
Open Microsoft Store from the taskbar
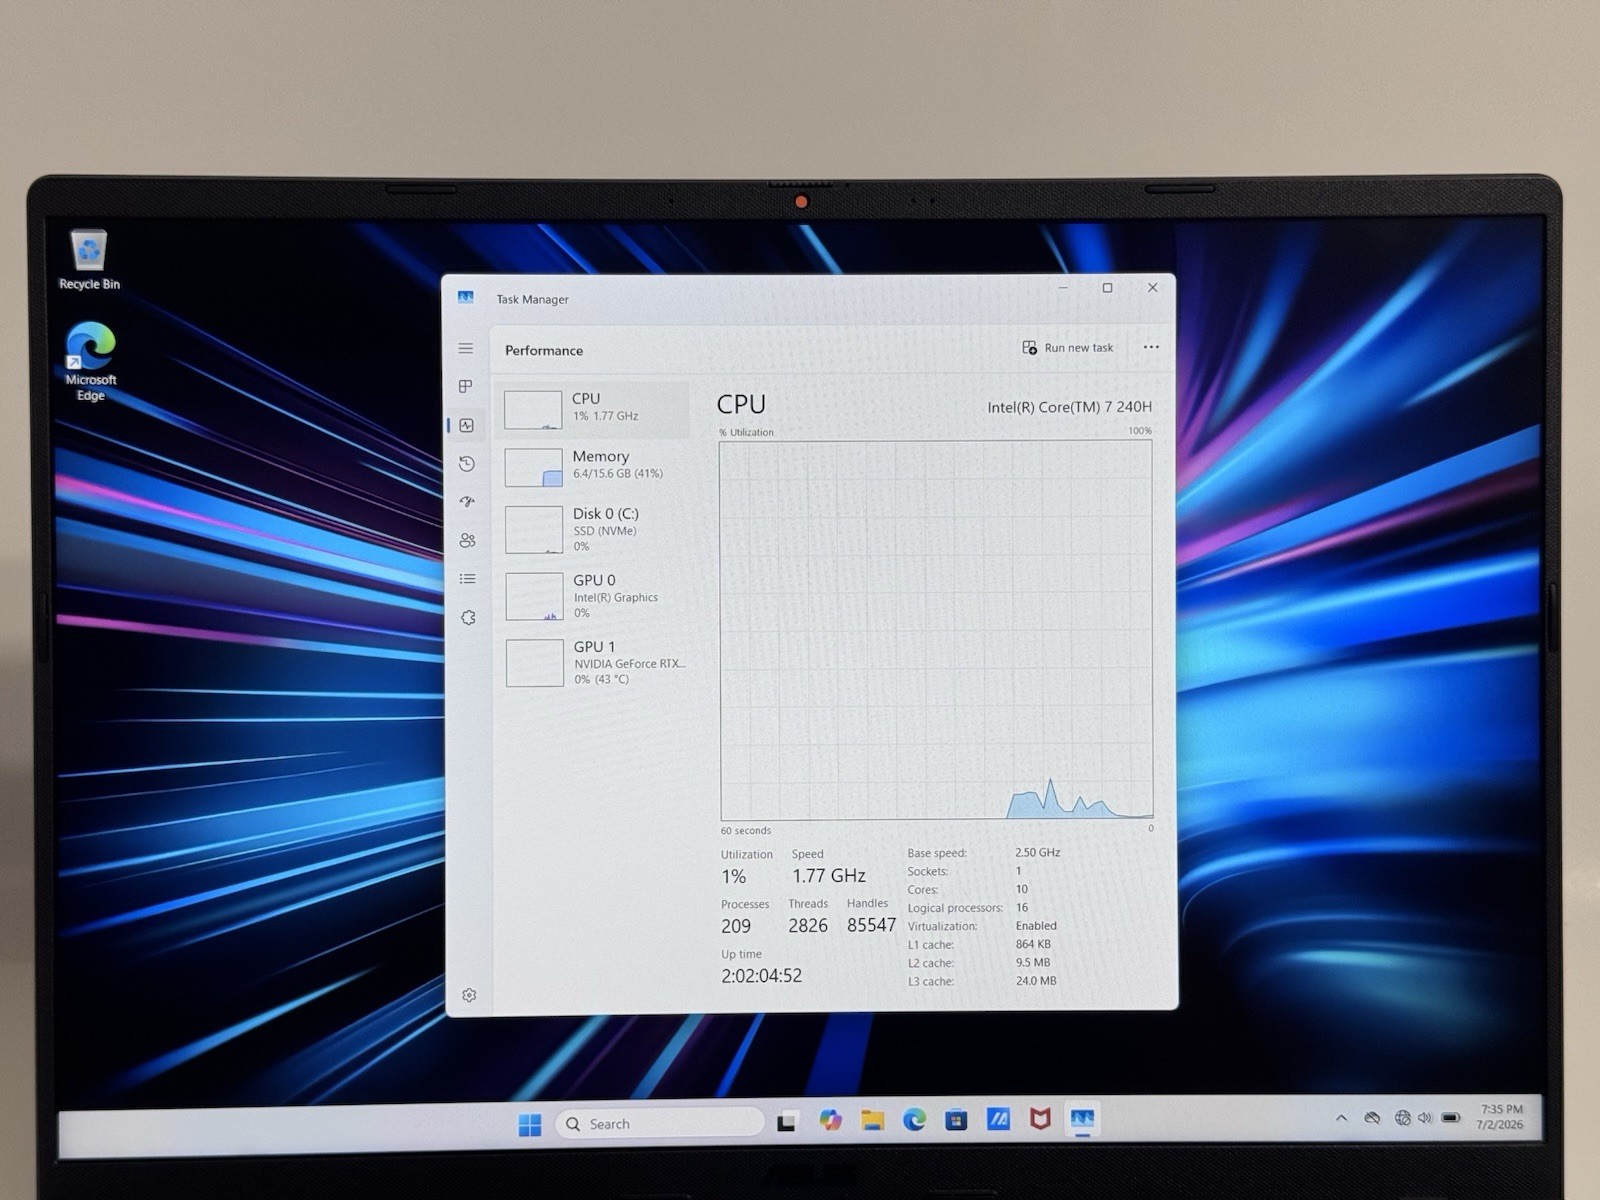(956, 1120)
